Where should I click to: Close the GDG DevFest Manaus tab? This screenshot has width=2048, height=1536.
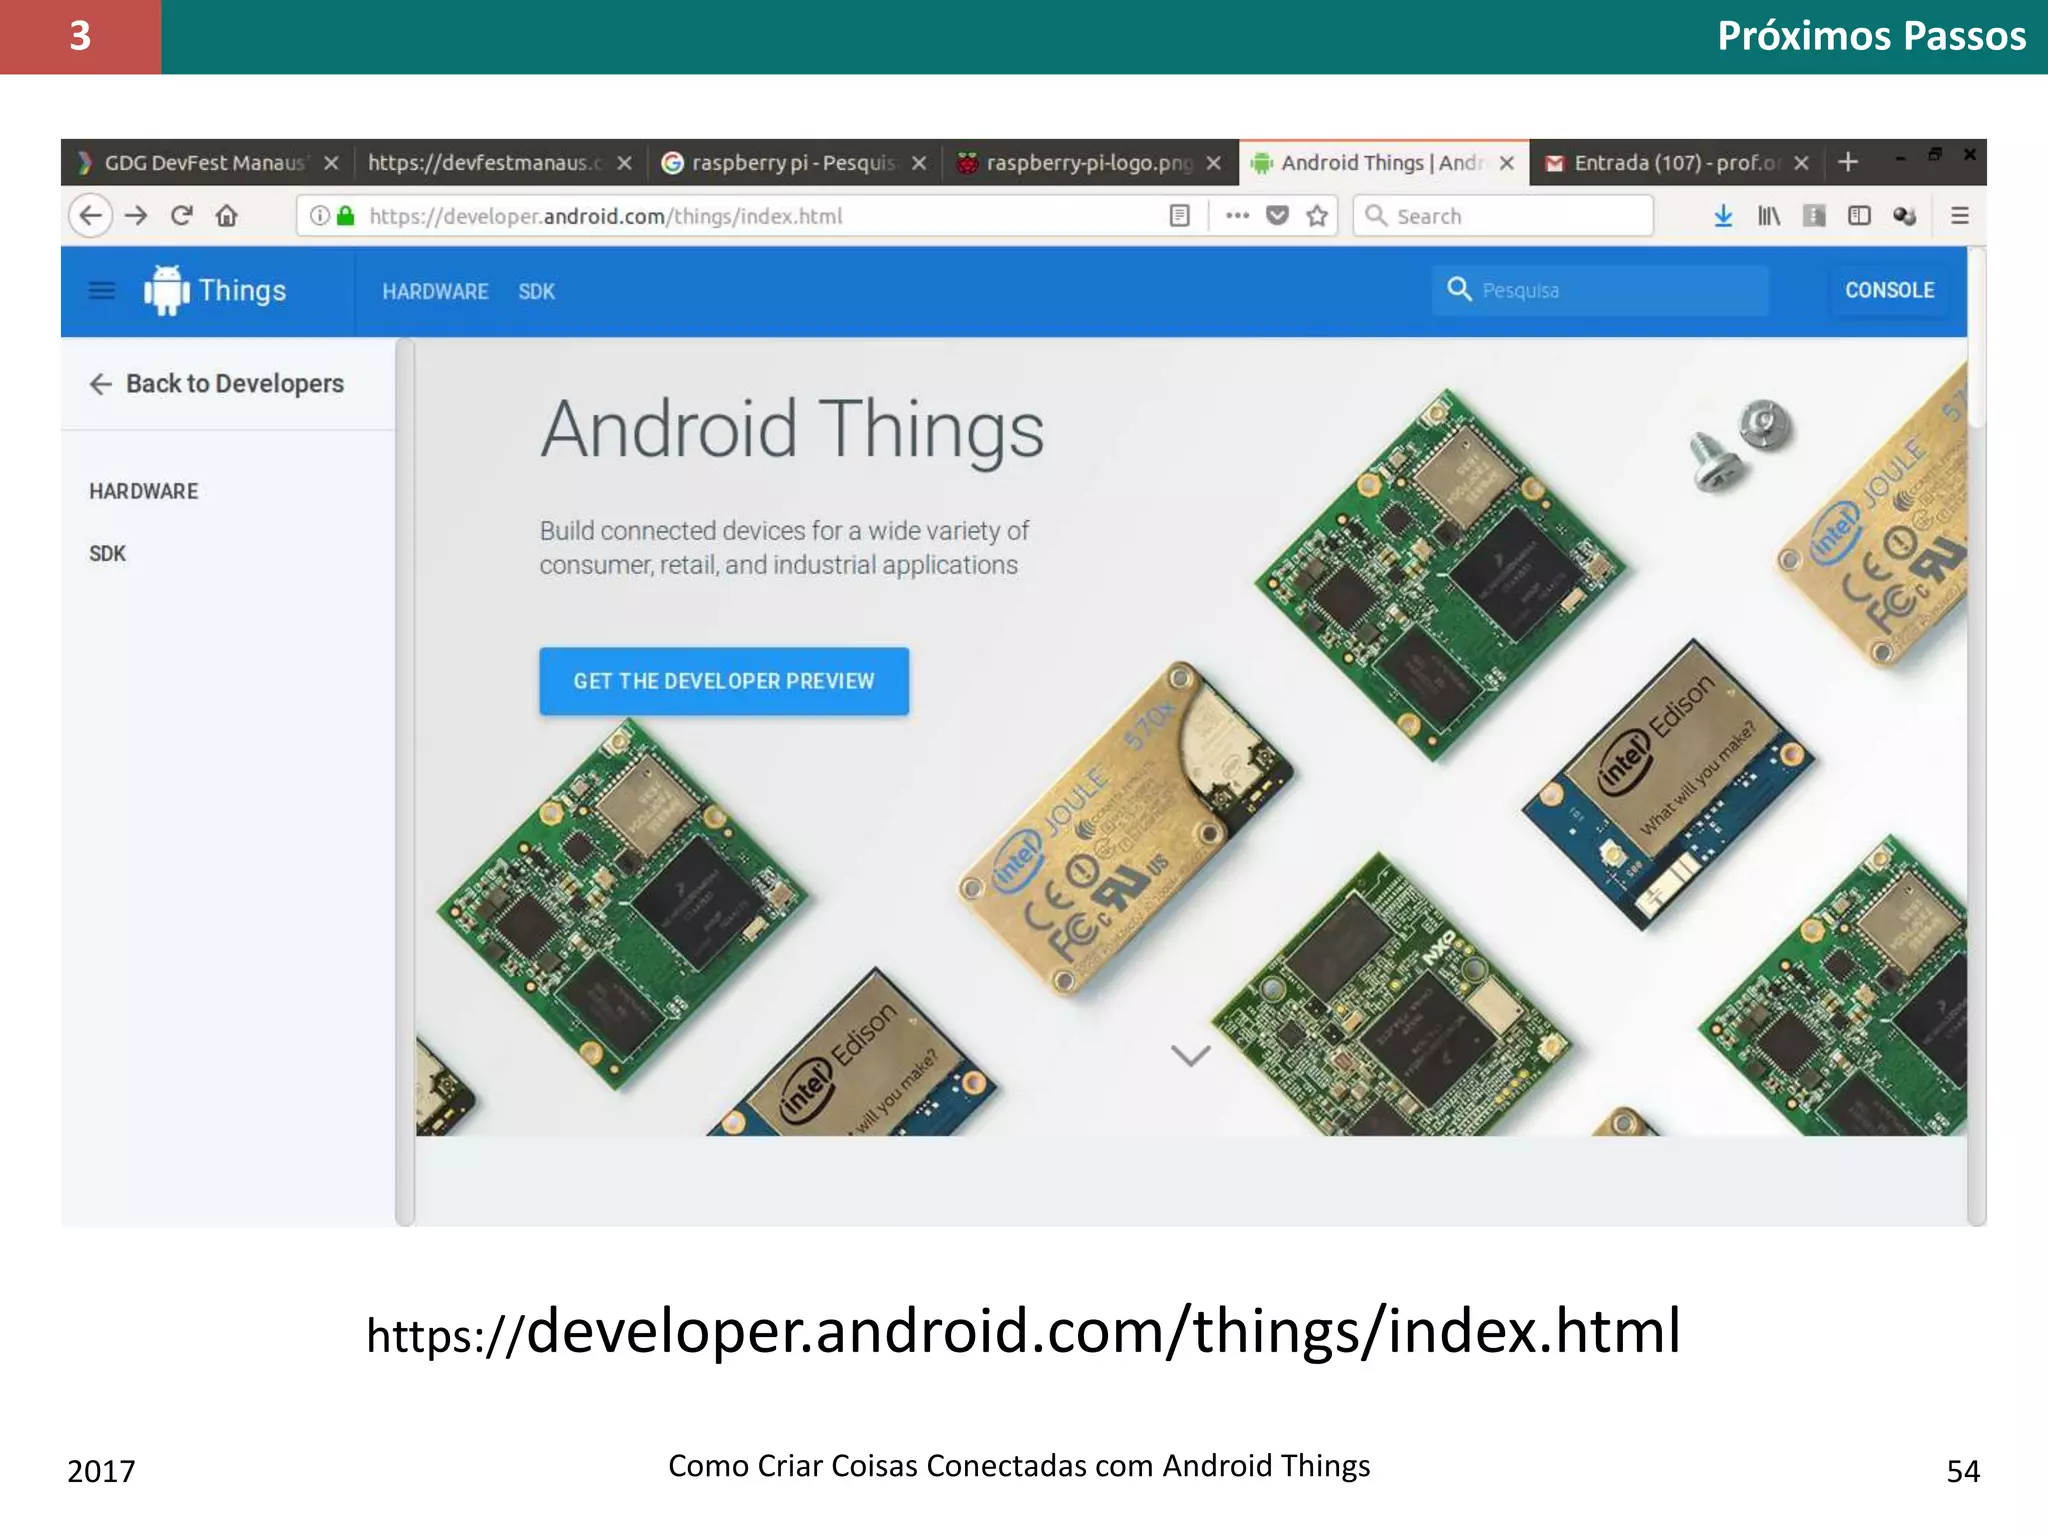[331, 163]
